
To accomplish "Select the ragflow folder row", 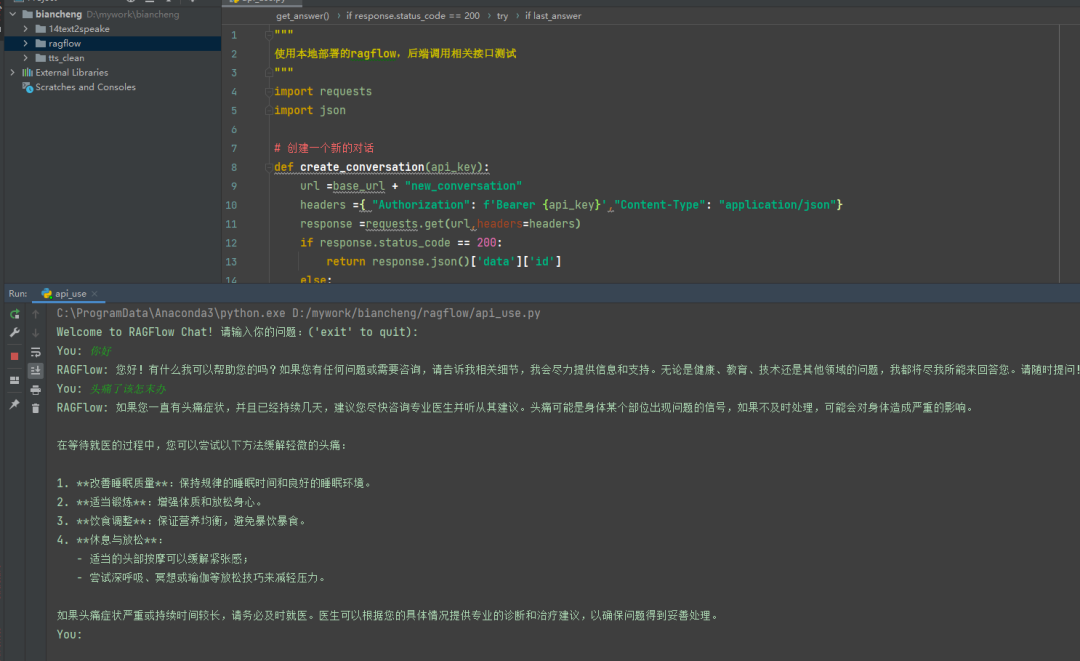I will pos(112,43).
